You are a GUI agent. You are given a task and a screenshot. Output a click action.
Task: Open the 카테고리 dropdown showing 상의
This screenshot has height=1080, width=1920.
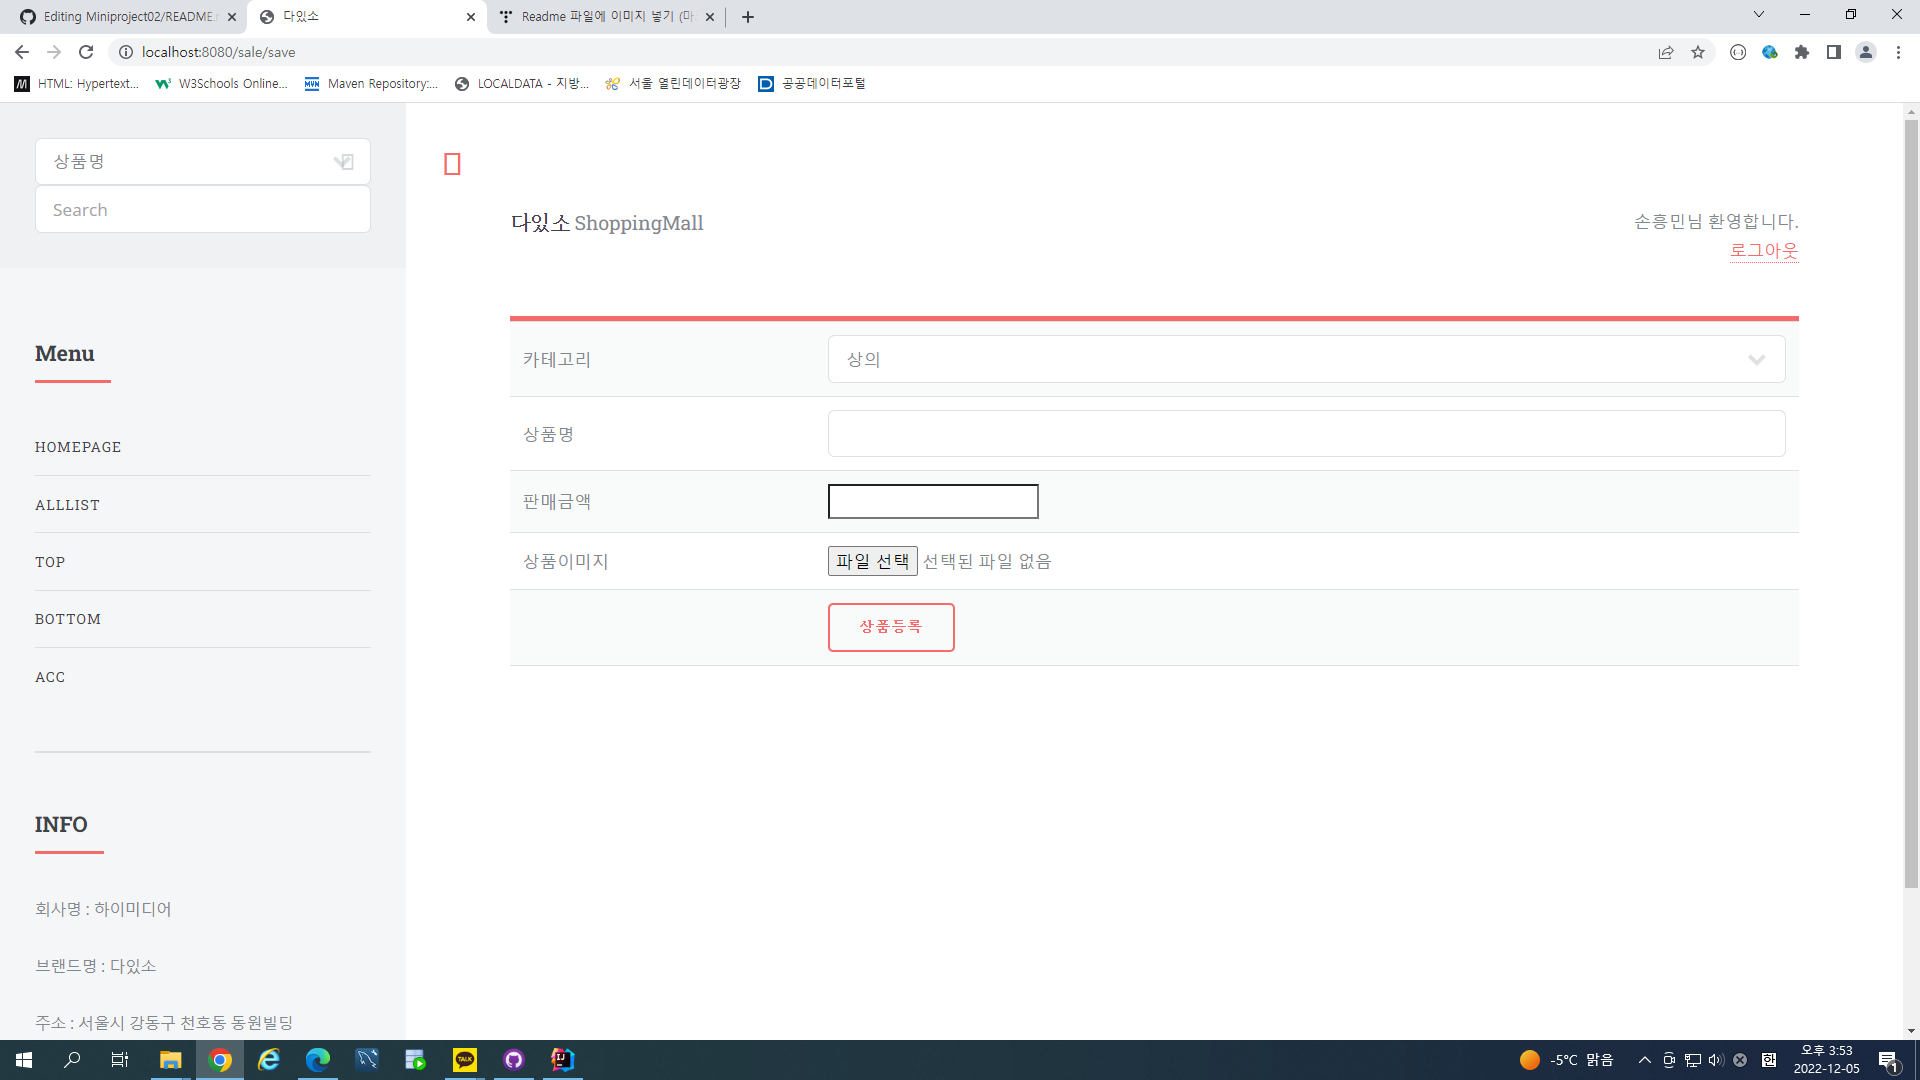pyautogui.click(x=1306, y=359)
